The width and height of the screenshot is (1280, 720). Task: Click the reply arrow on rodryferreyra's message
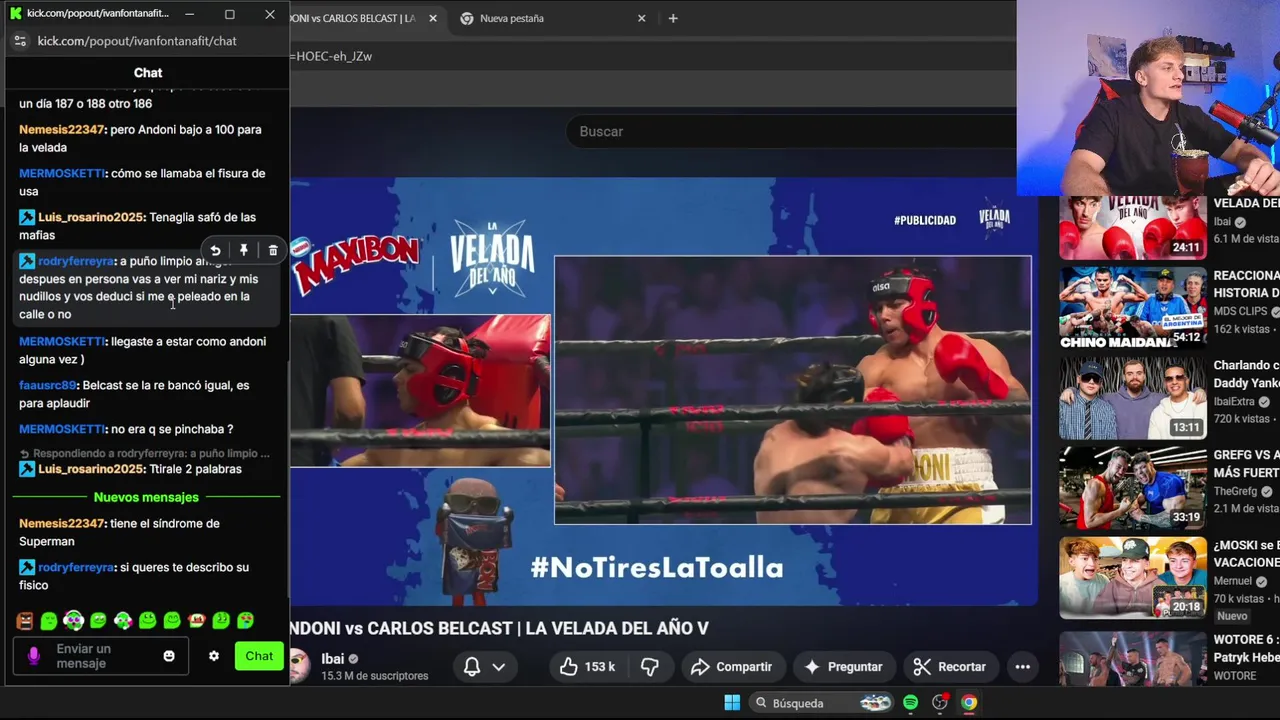point(215,251)
